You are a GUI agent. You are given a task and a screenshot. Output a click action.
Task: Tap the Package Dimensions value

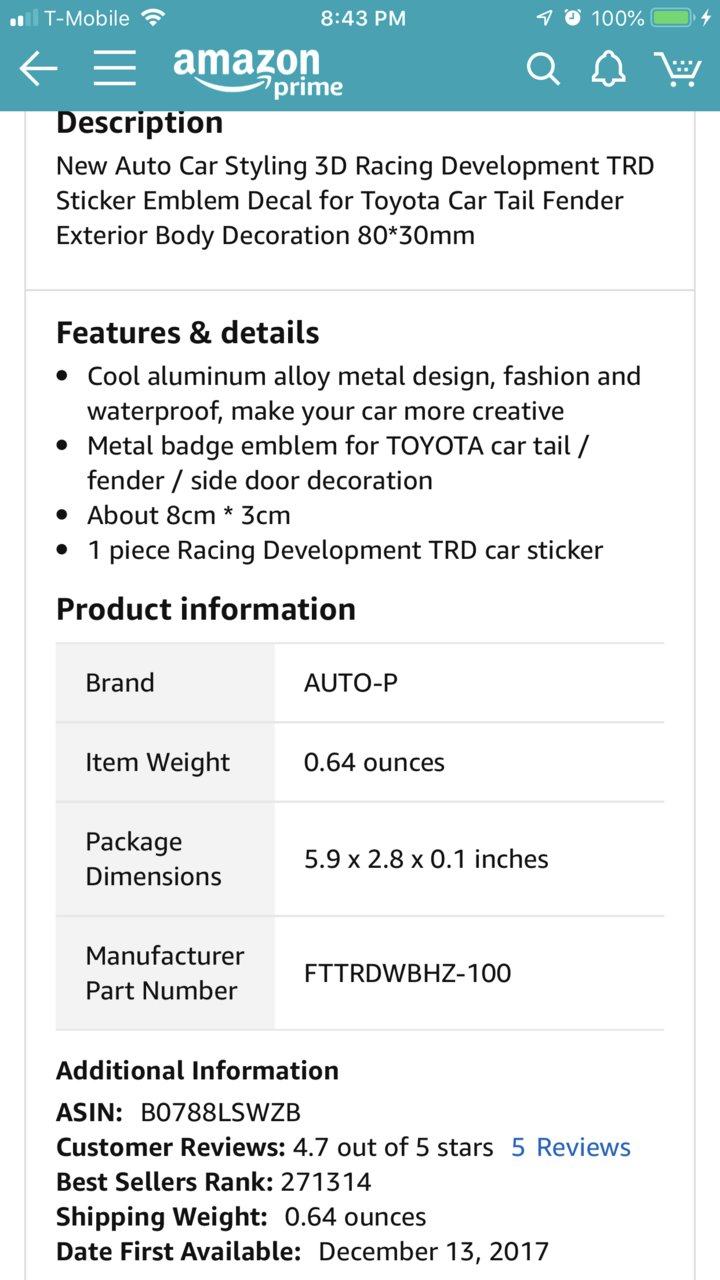click(x=426, y=859)
